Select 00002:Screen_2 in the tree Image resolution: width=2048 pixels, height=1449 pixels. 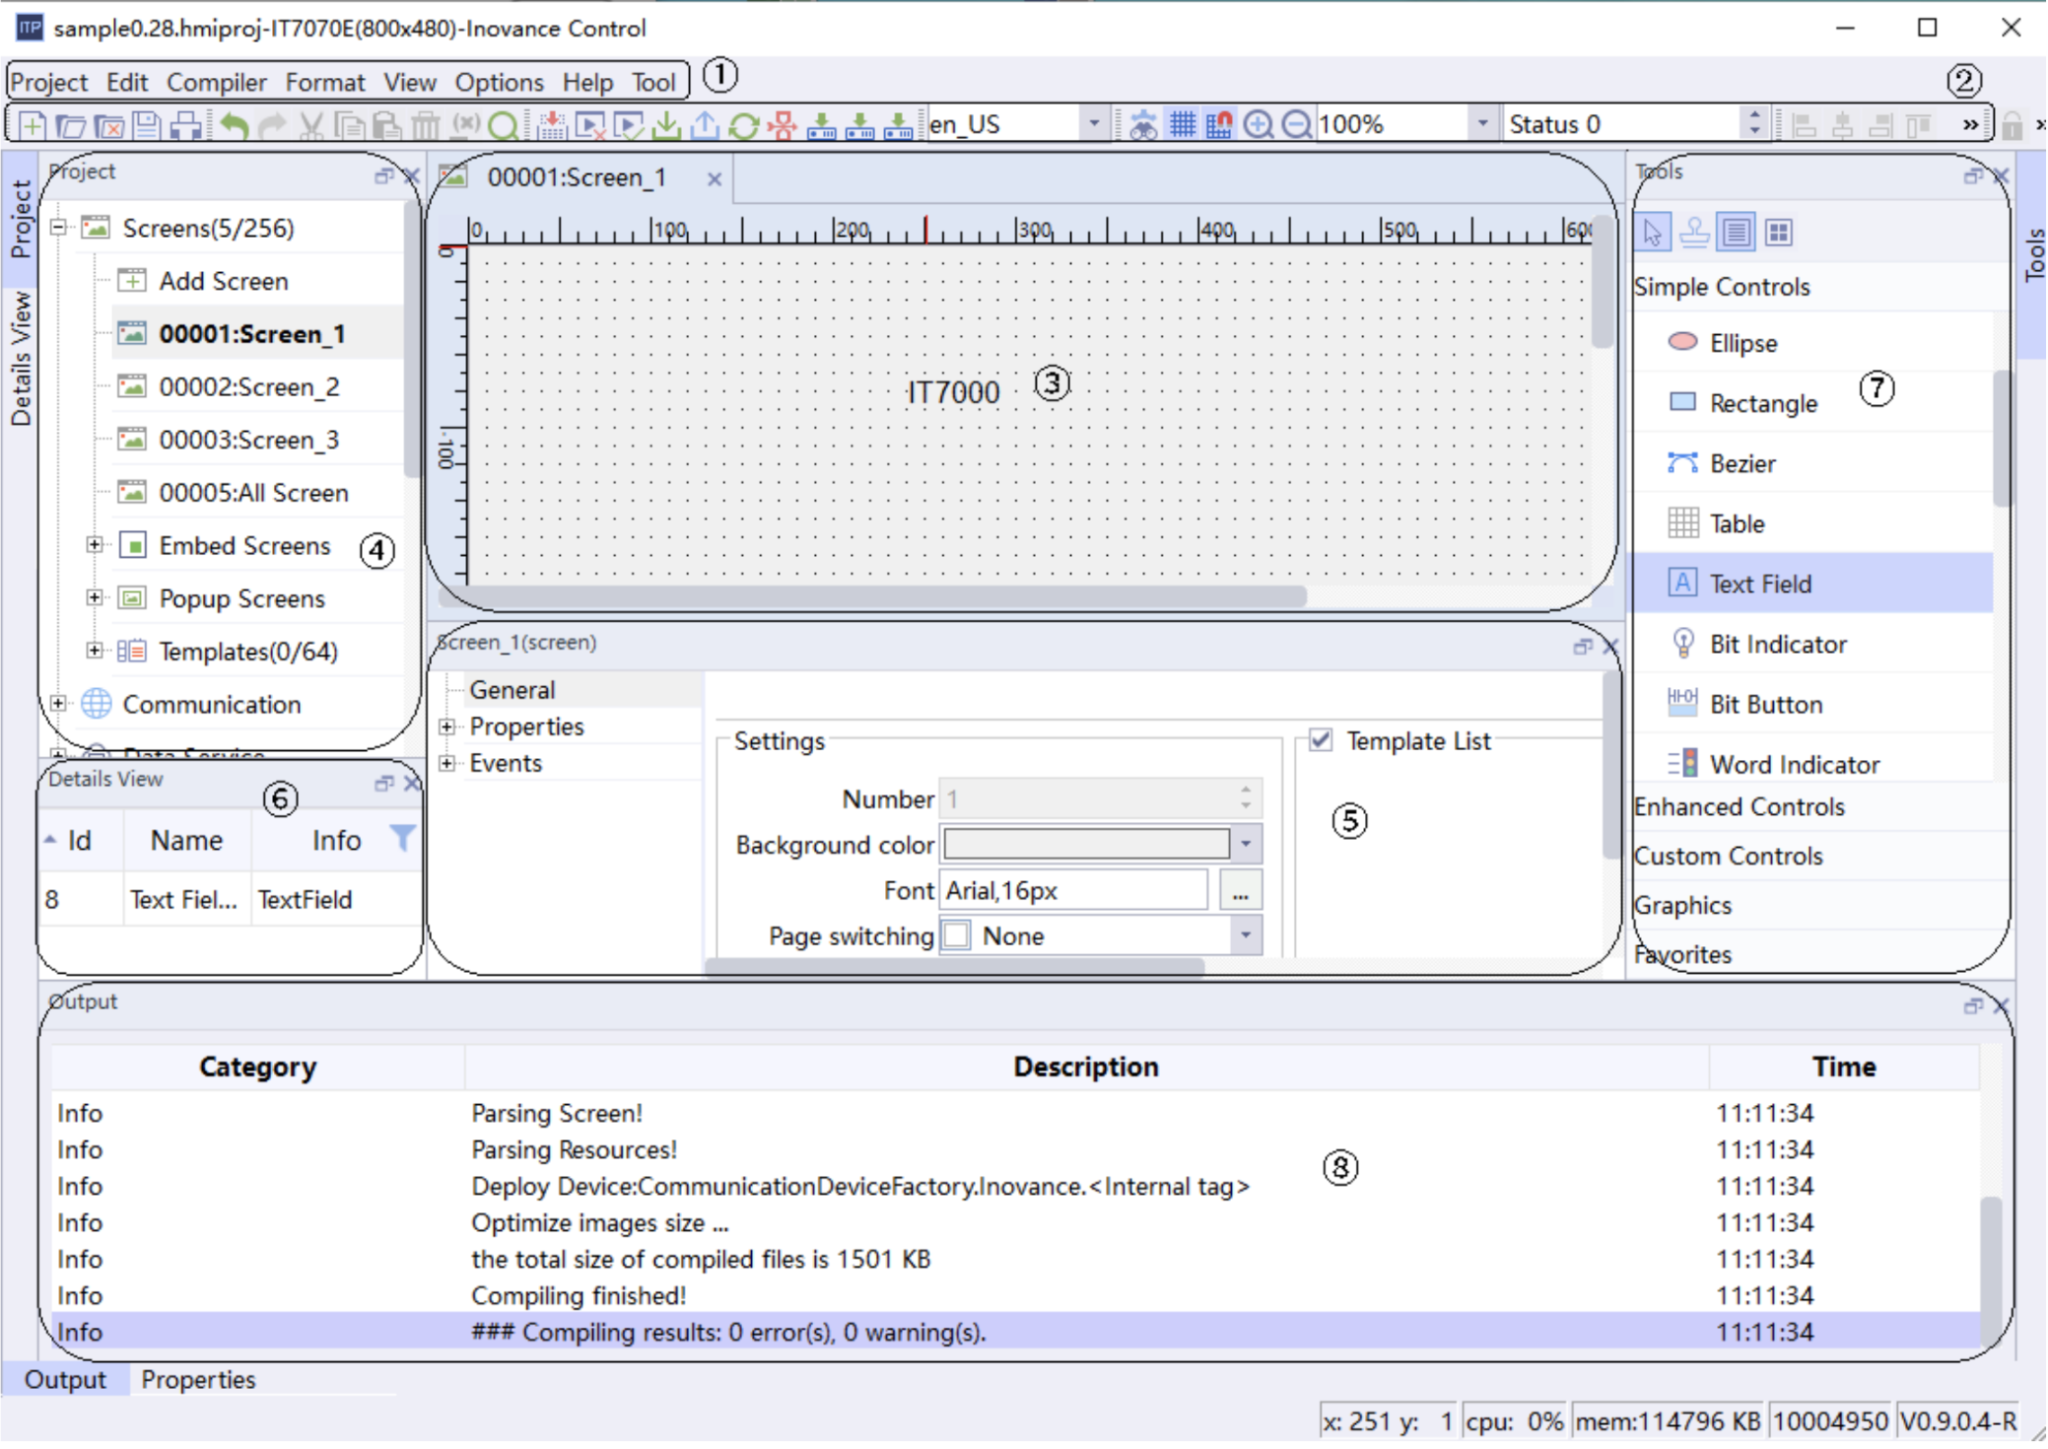[x=249, y=387]
